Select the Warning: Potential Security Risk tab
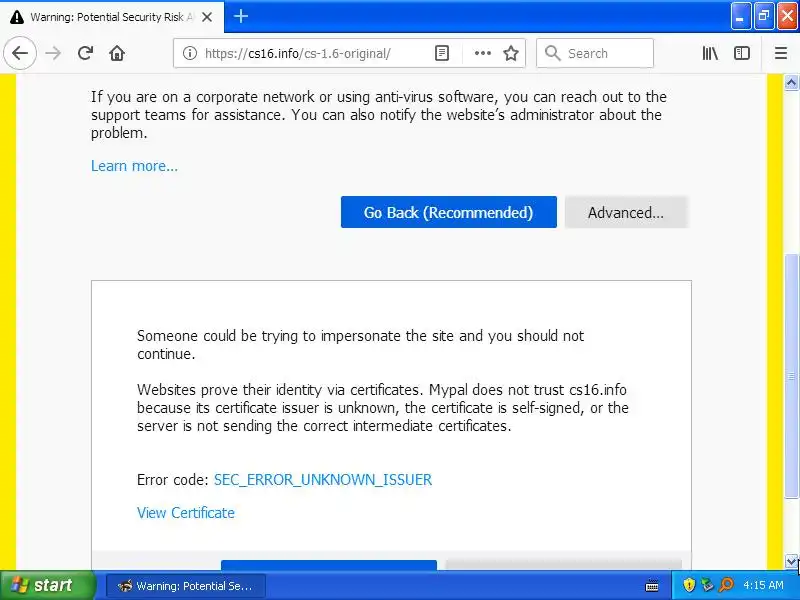Screen dimensions: 800x600 tap(112, 17)
